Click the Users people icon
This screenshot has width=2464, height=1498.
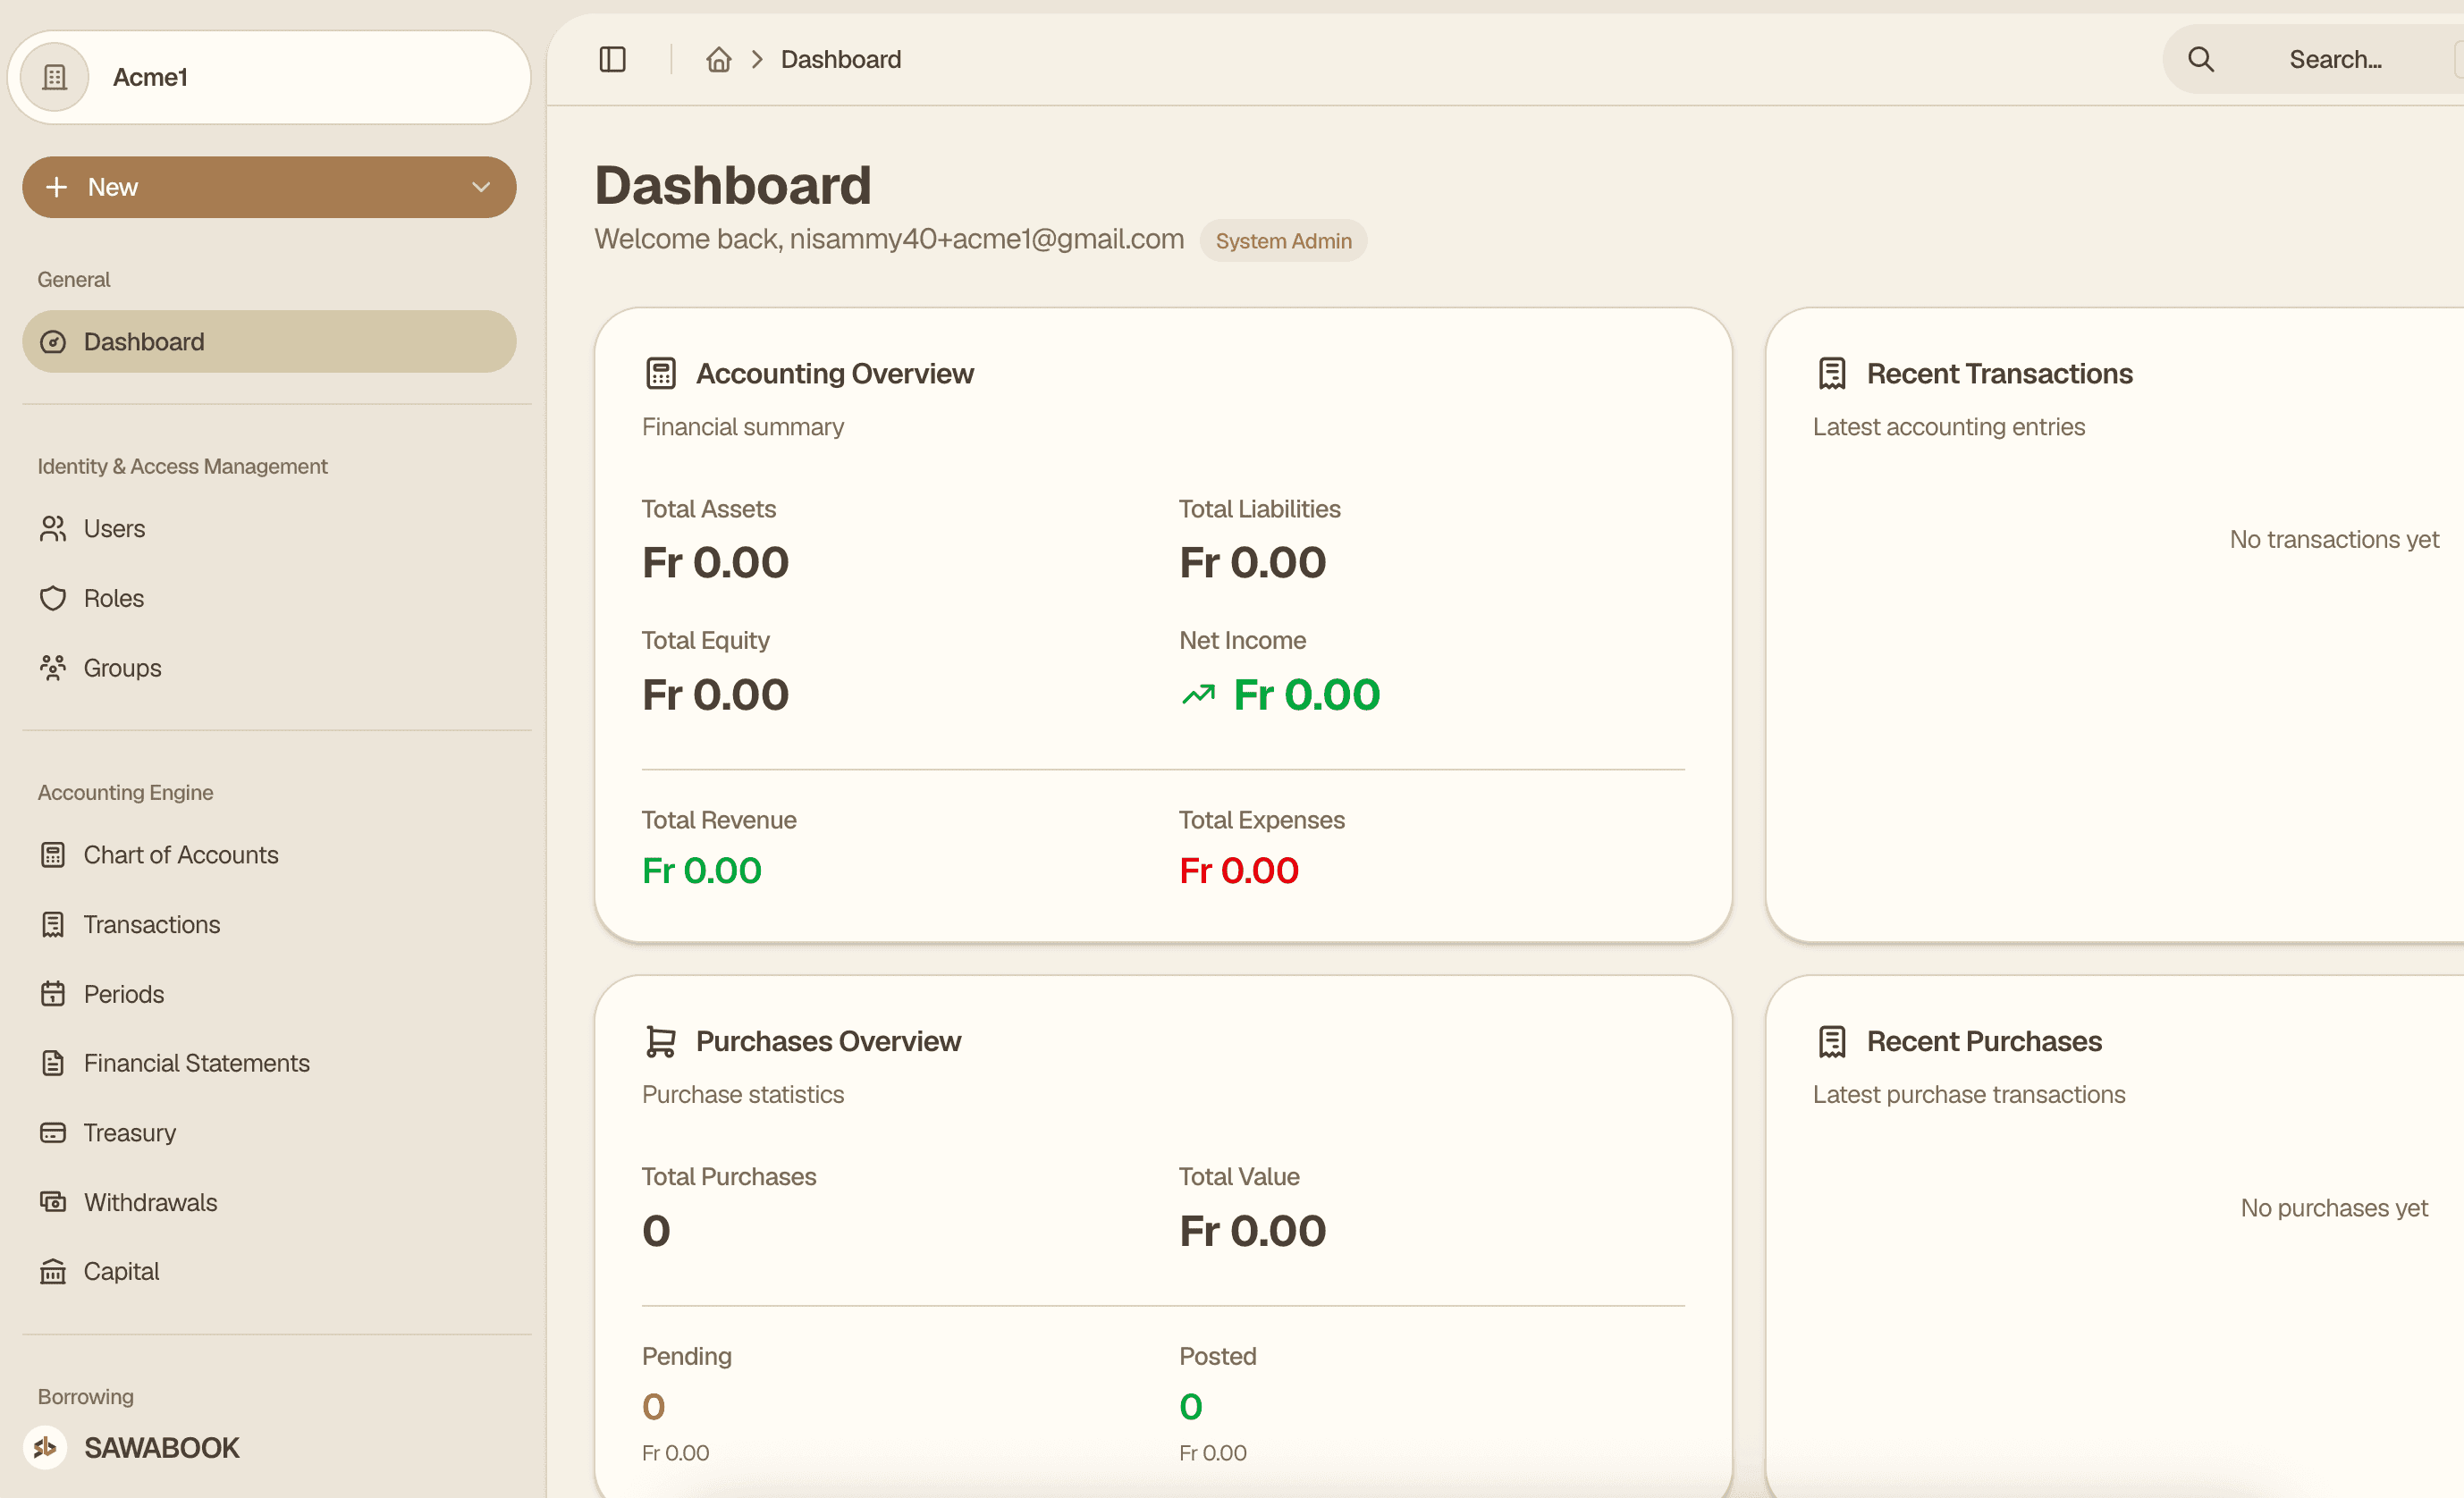point(53,529)
